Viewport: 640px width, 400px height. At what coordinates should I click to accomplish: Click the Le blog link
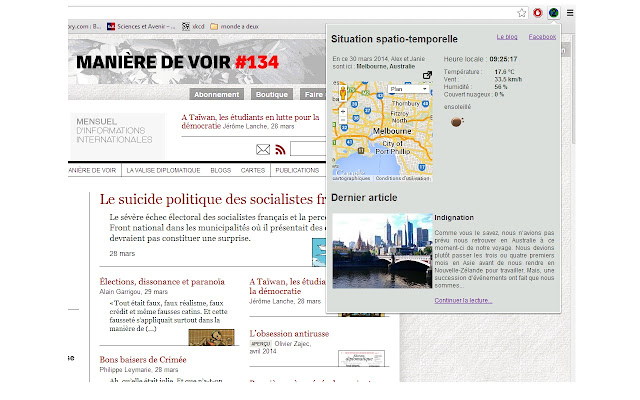507,37
